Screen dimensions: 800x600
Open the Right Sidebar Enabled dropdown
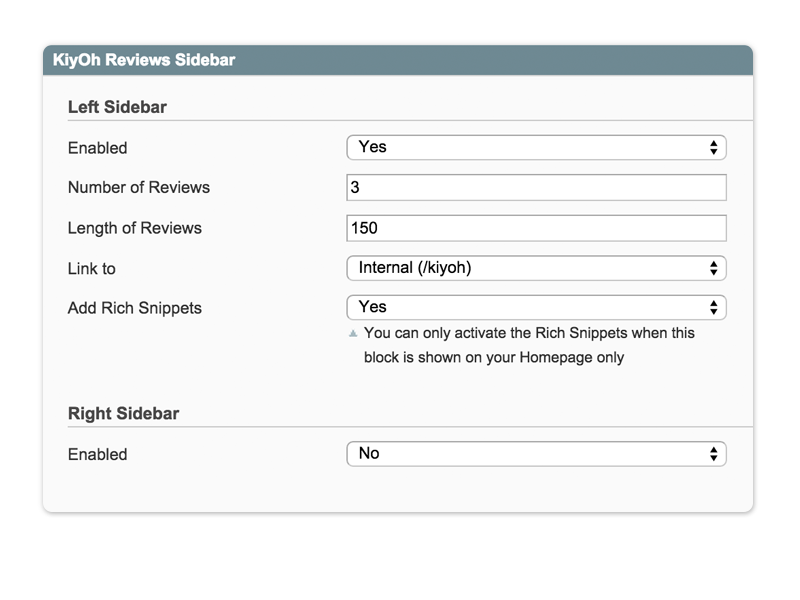[536, 454]
